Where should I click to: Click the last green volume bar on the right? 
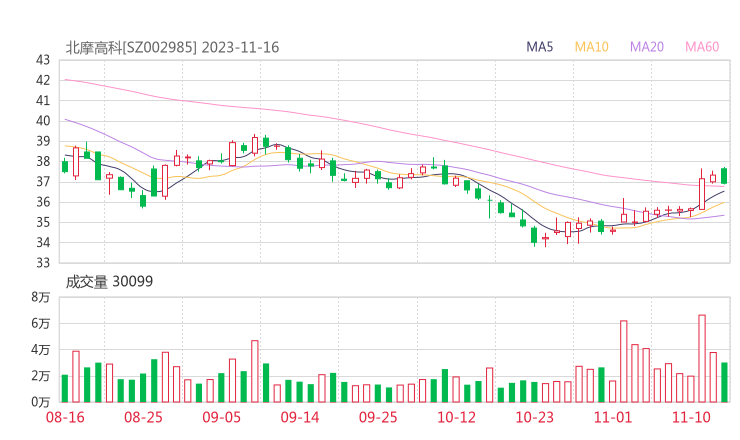click(724, 382)
